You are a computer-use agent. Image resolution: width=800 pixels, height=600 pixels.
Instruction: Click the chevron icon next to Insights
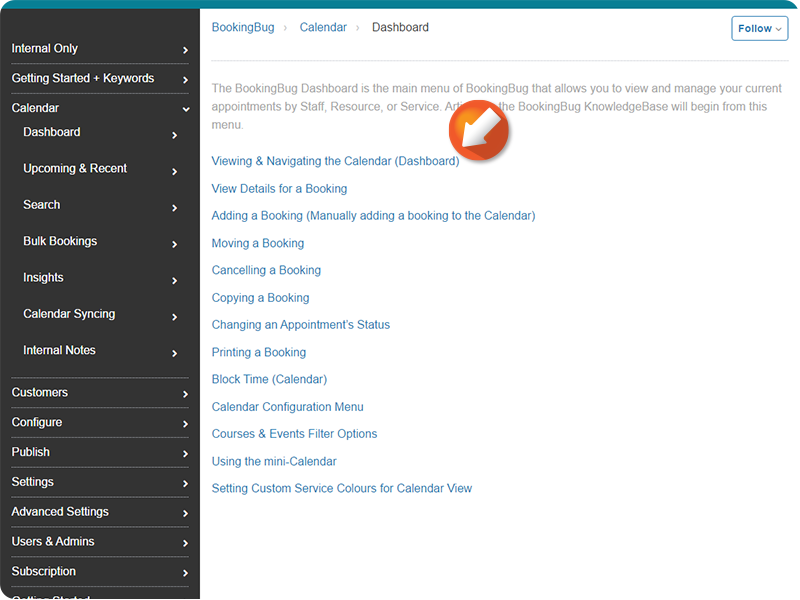click(x=175, y=281)
